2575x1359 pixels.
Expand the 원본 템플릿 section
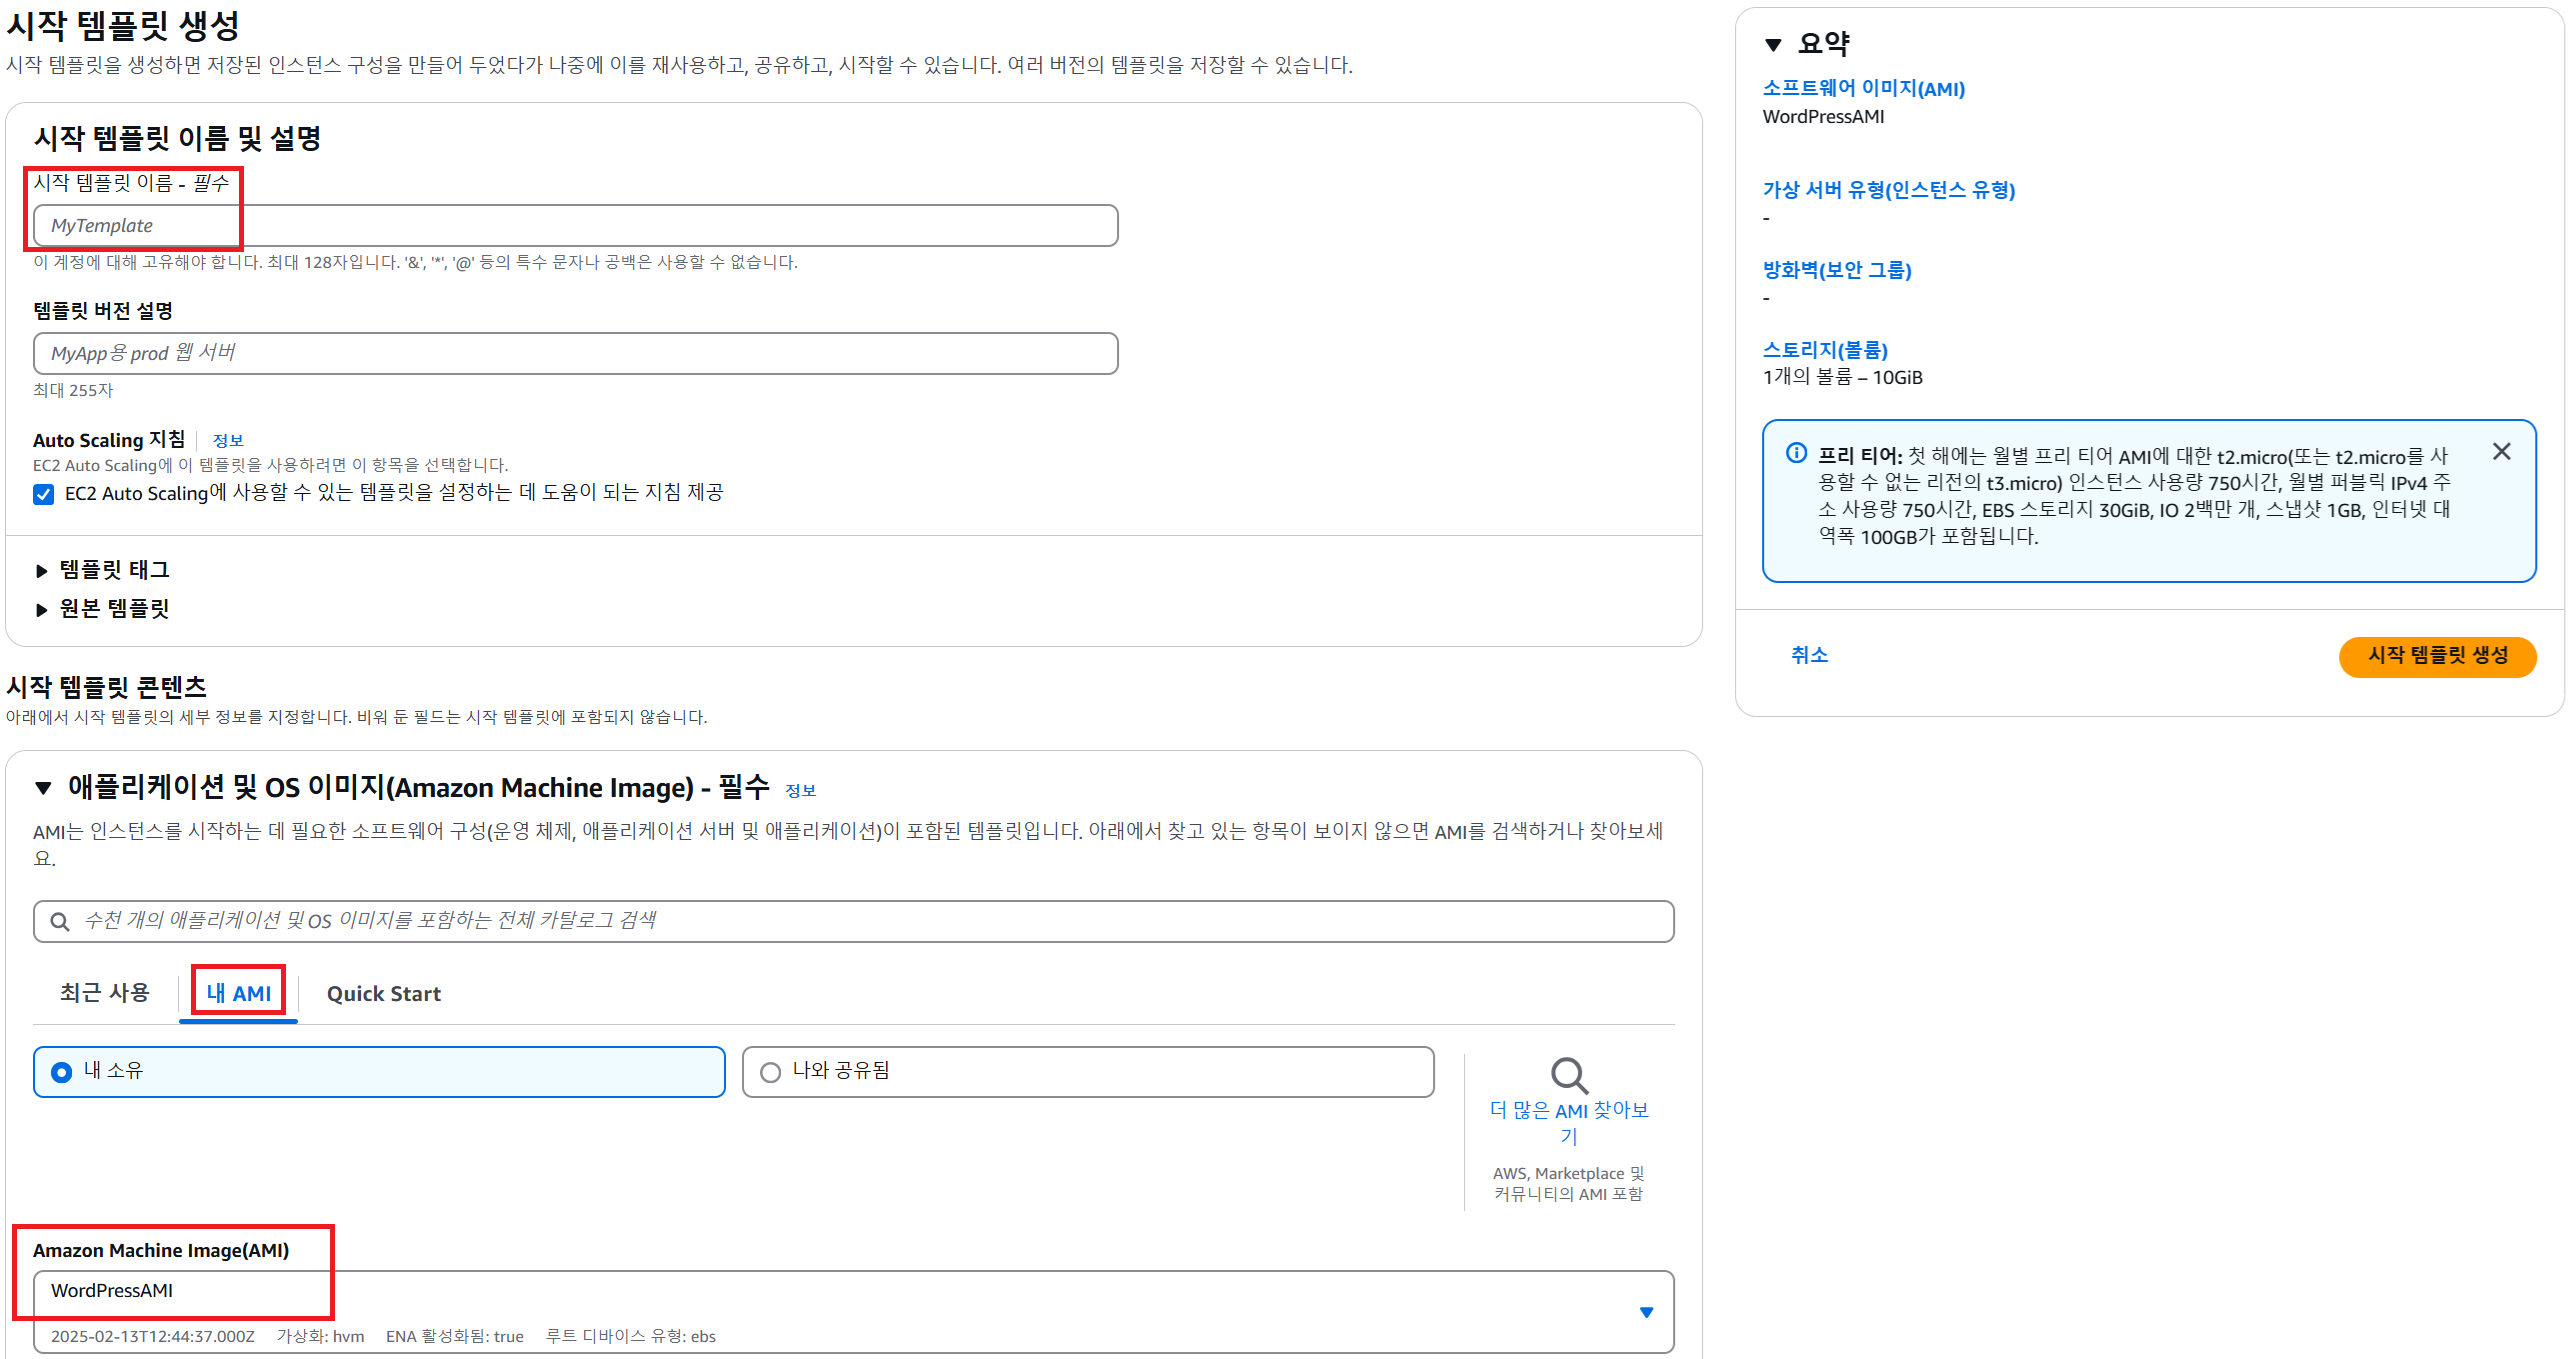point(42,610)
